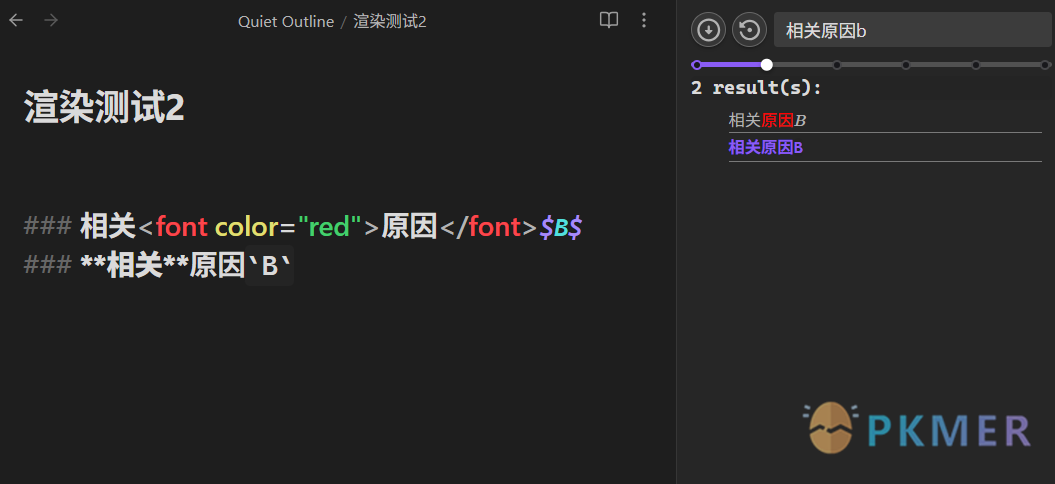Navigate back with the left arrow
This screenshot has height=484, width=1055.
point(16,21)
